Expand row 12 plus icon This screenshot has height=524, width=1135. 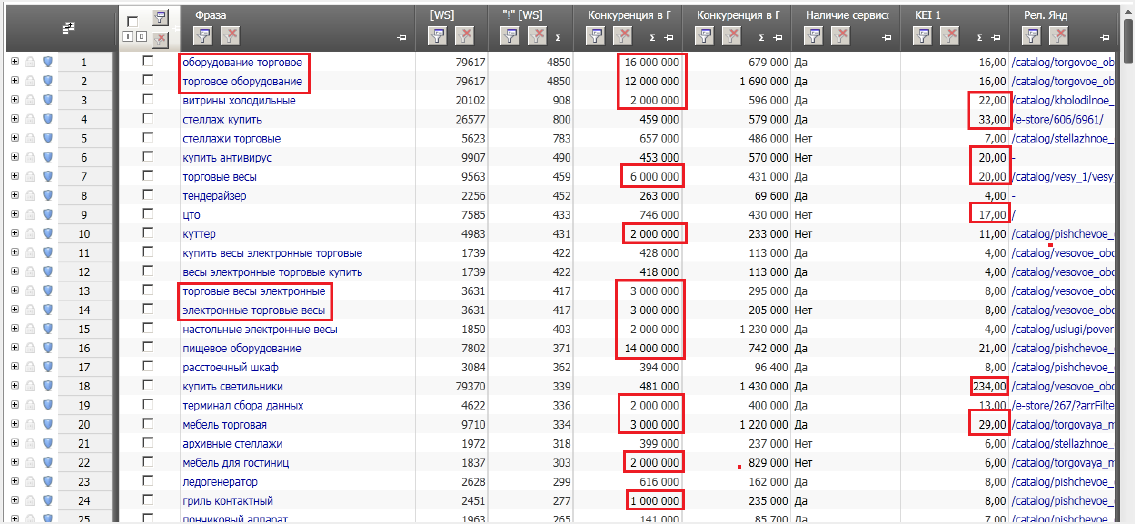(14, 271)
